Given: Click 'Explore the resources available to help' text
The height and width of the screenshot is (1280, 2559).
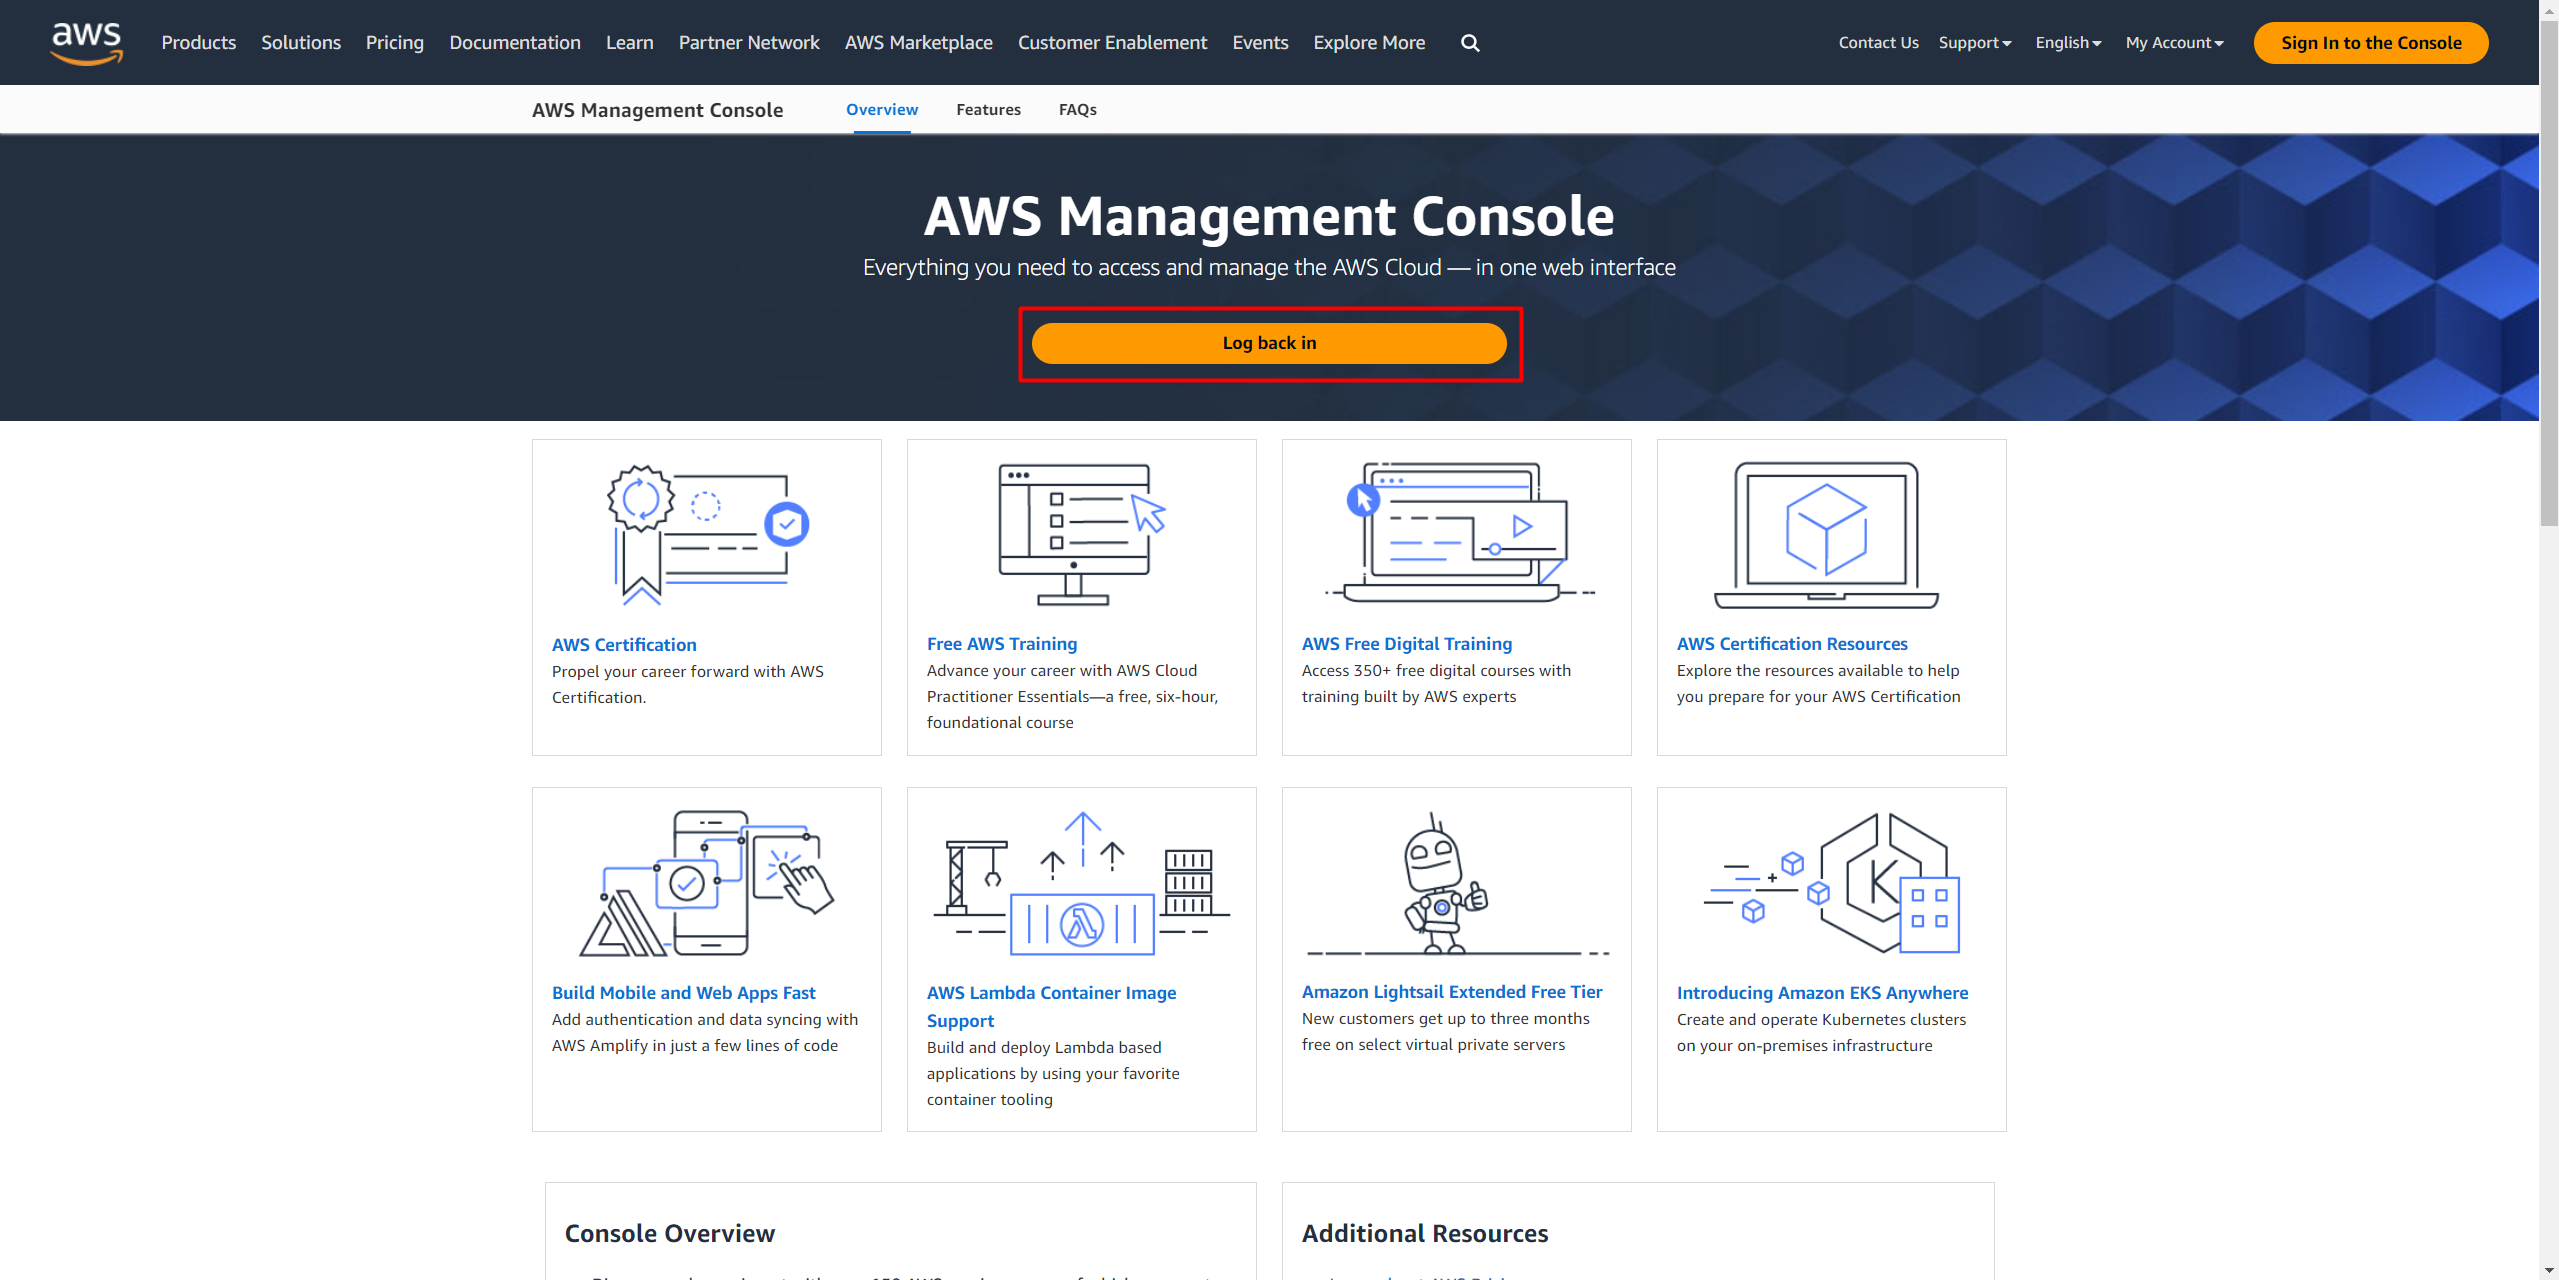Looking at the screenshot, I should coord(1818,684).
